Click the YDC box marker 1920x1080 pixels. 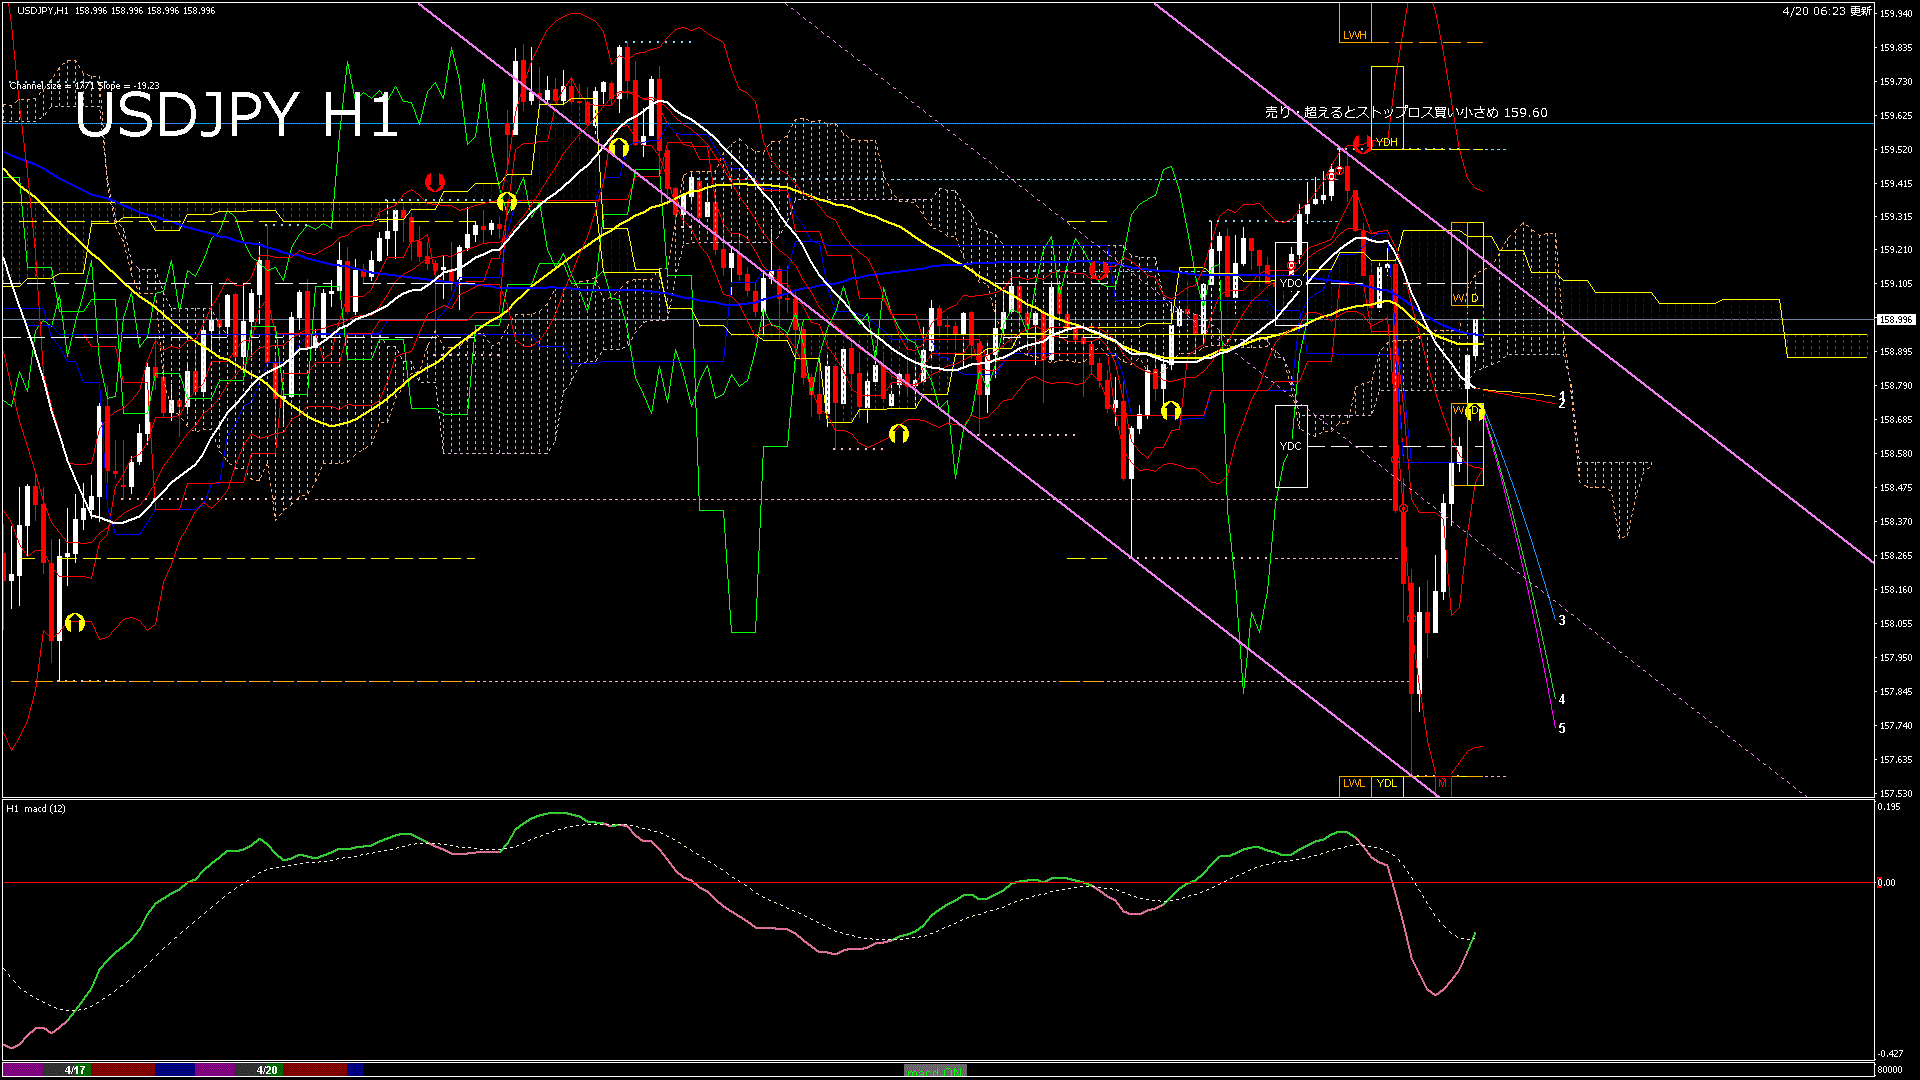pyautogui.click(x=1291, y=446)
